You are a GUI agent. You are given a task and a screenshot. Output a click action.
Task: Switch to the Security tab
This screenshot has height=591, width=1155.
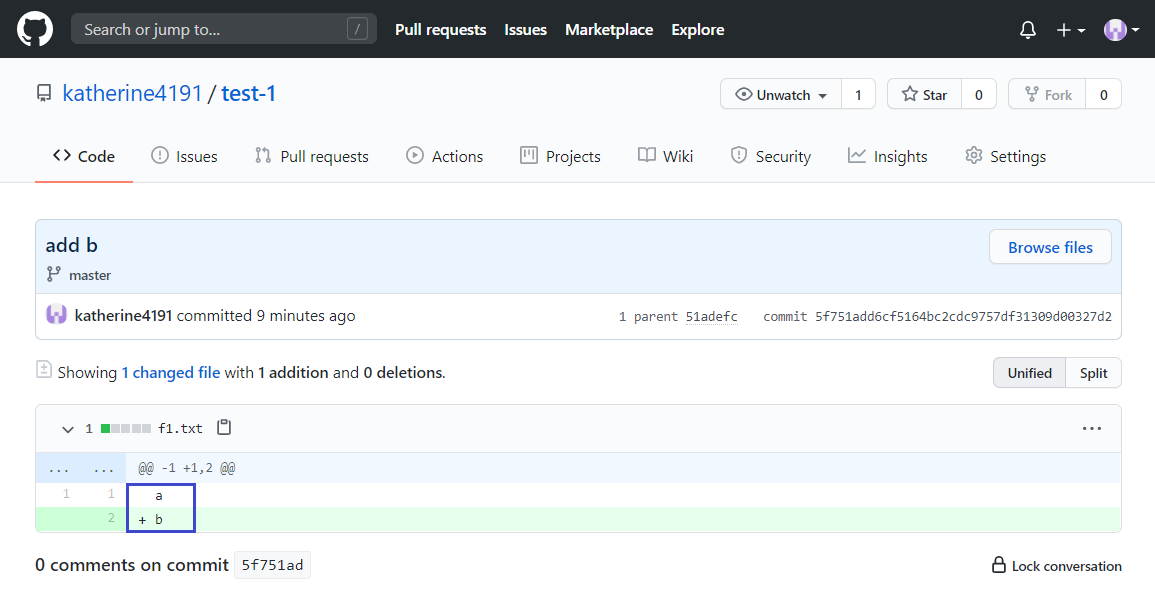point(770,156)
